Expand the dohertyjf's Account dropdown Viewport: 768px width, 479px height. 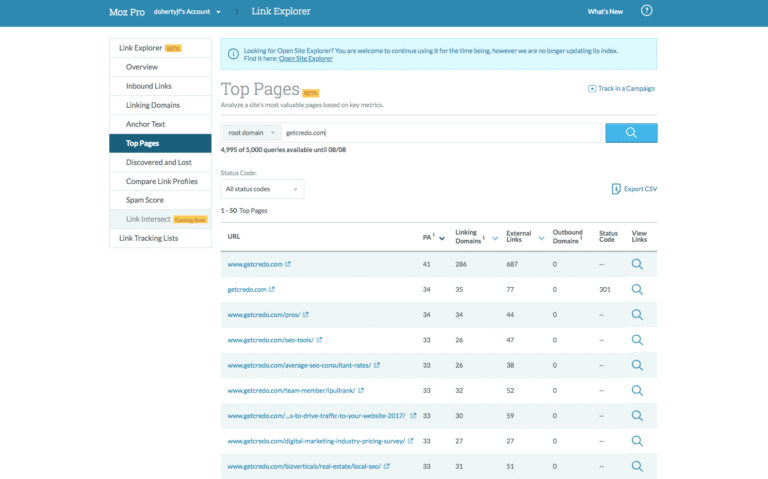tap(187, 12)
